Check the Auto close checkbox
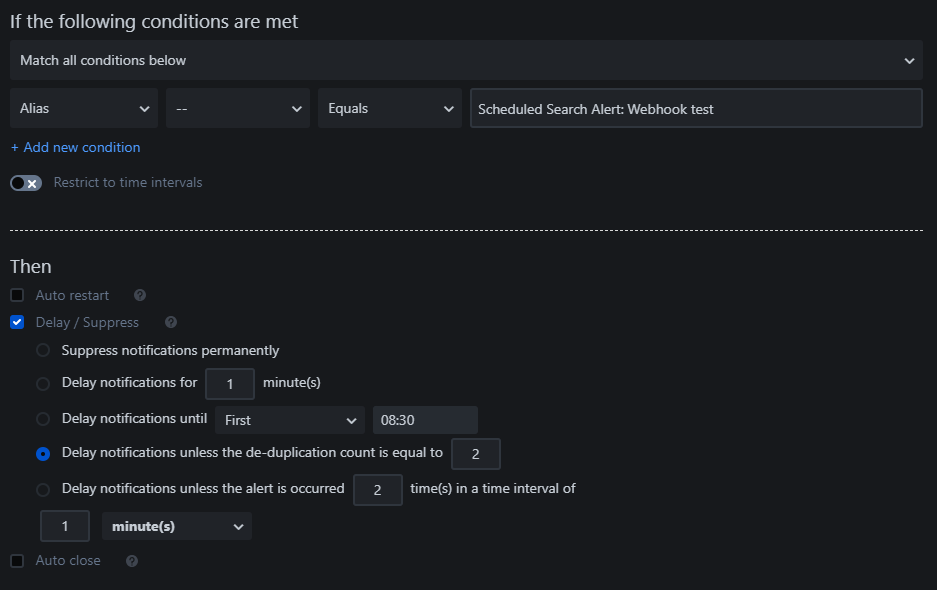This screenshot has height=590, width=937. point(17,561)
